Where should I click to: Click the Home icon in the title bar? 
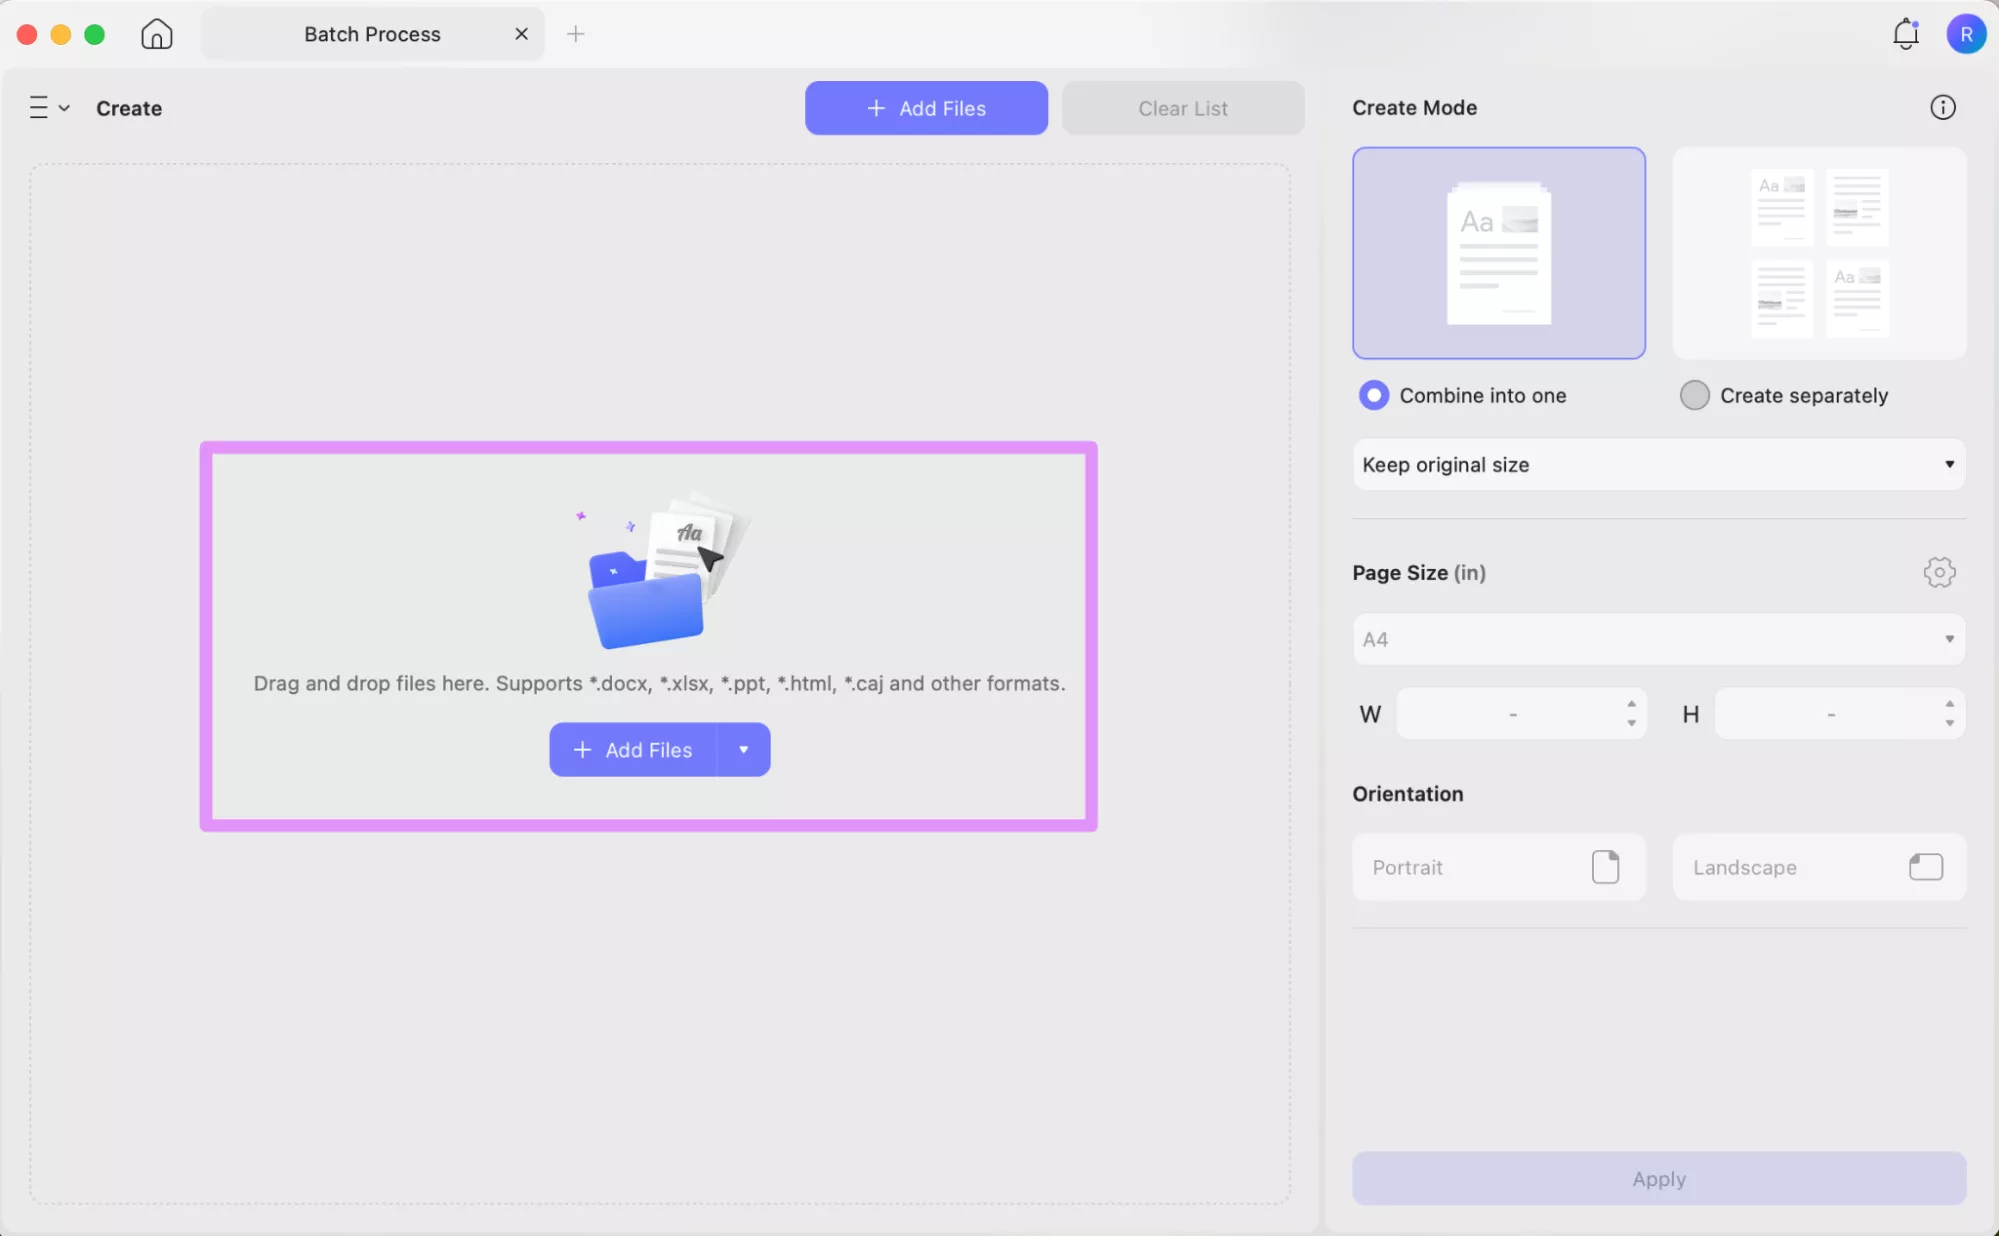coord(157,33)
